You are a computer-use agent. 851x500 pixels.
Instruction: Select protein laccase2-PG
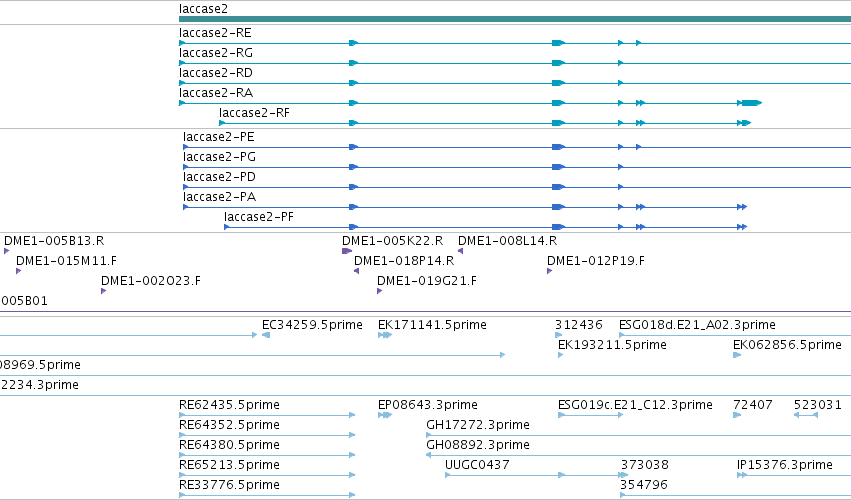[x=219, y=157]
